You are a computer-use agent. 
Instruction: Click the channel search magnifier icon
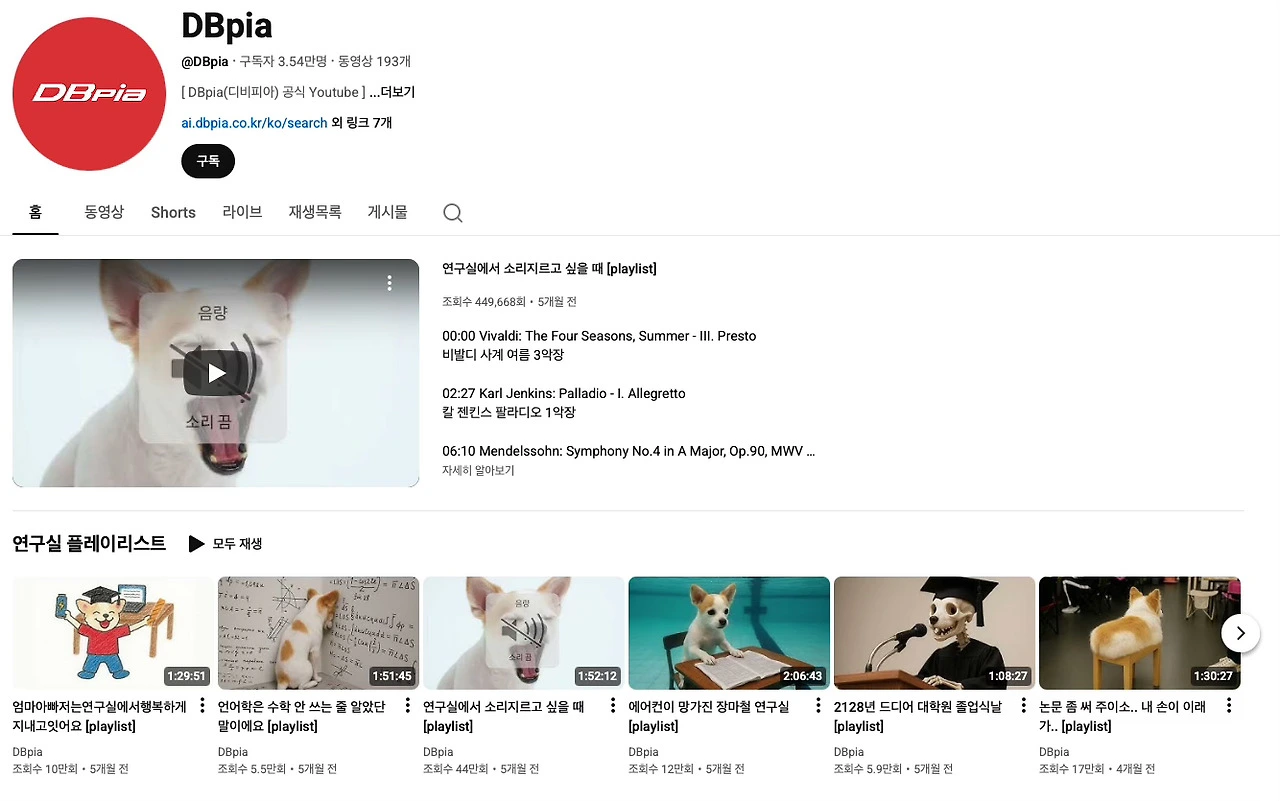452,213
